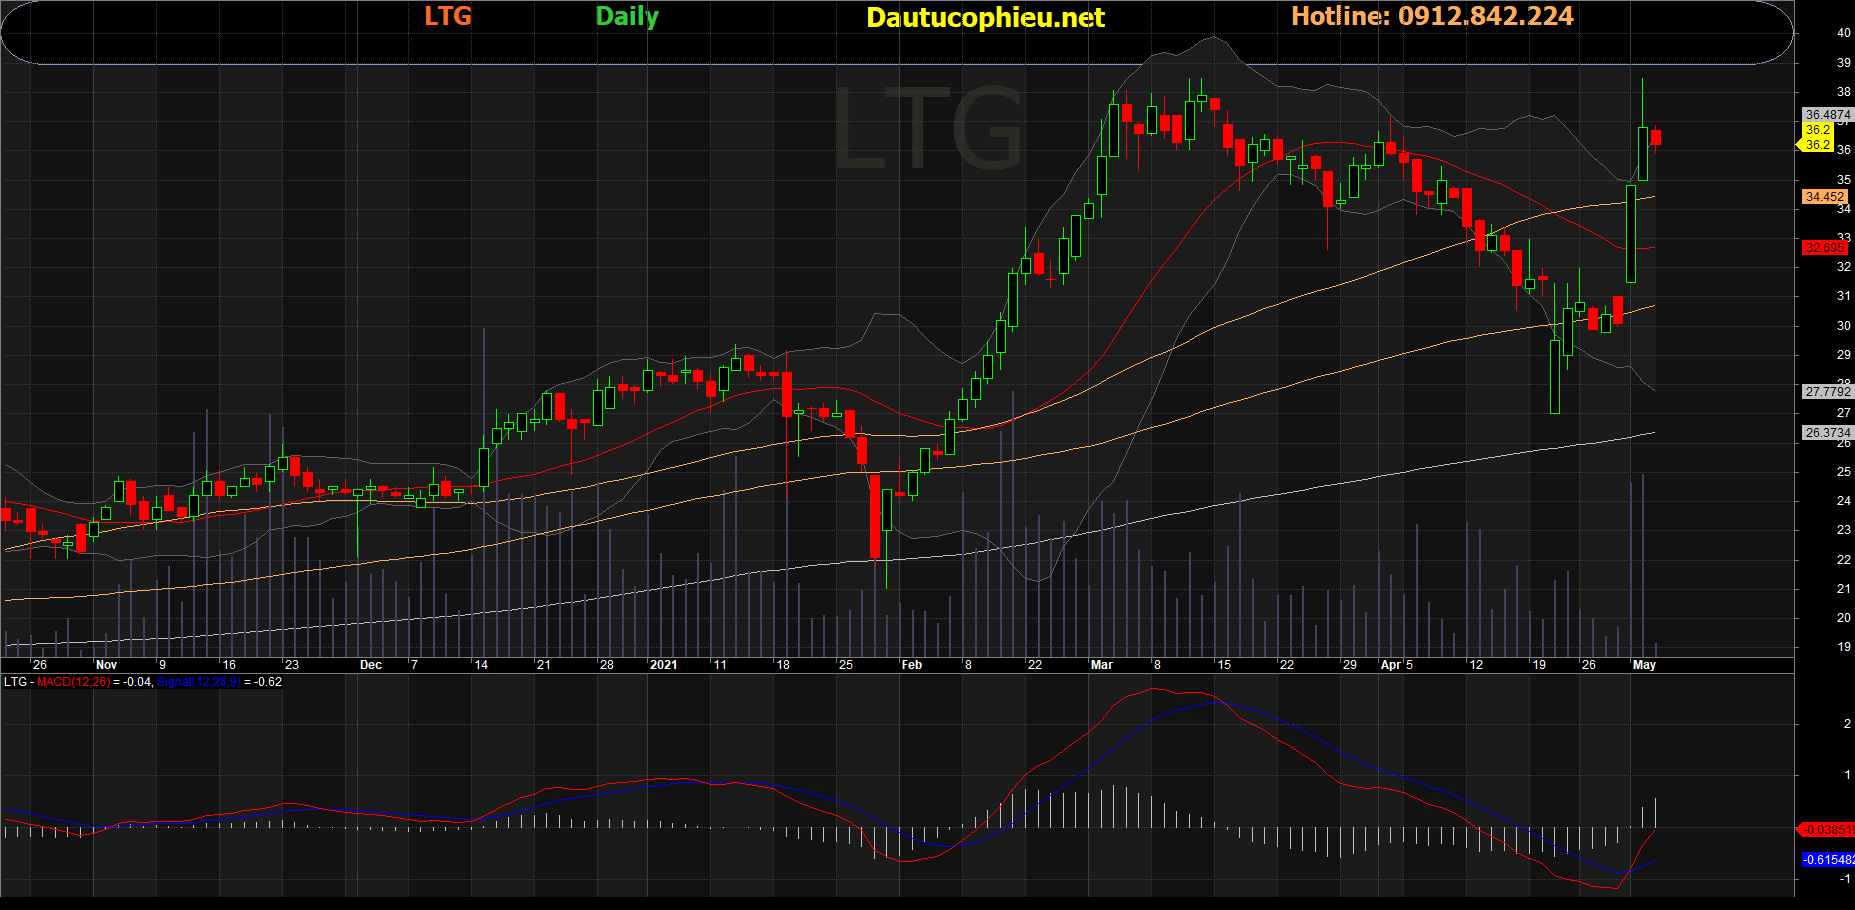Image resolution: width=1855 pixels, height=910 pixels.
Task: Click the blue Signal(12,26,9) indicator label
Action: [x=198, y=682]
